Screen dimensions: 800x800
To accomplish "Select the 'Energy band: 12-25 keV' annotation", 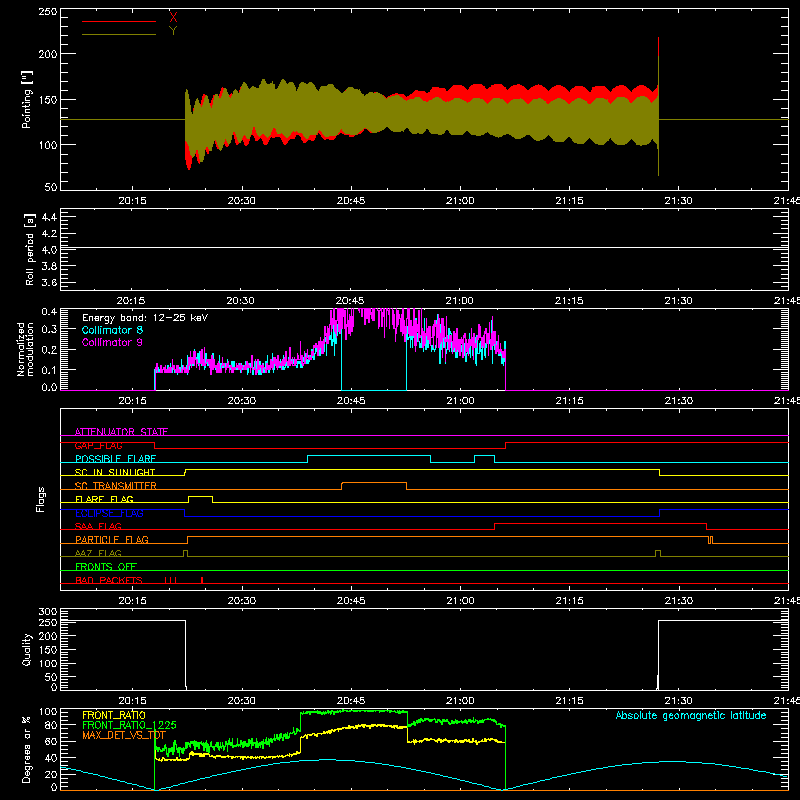I will tap(145, 318).
